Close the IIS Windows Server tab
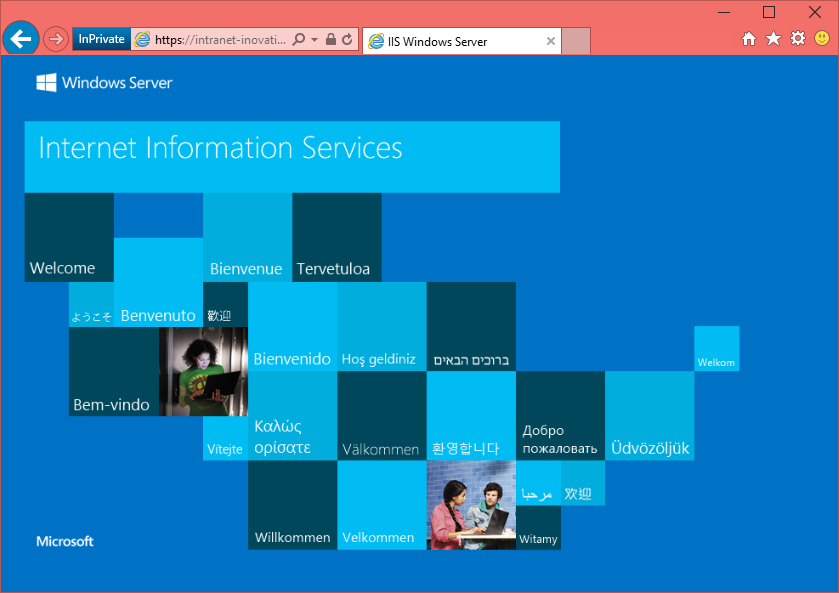 tap(550, 42)
